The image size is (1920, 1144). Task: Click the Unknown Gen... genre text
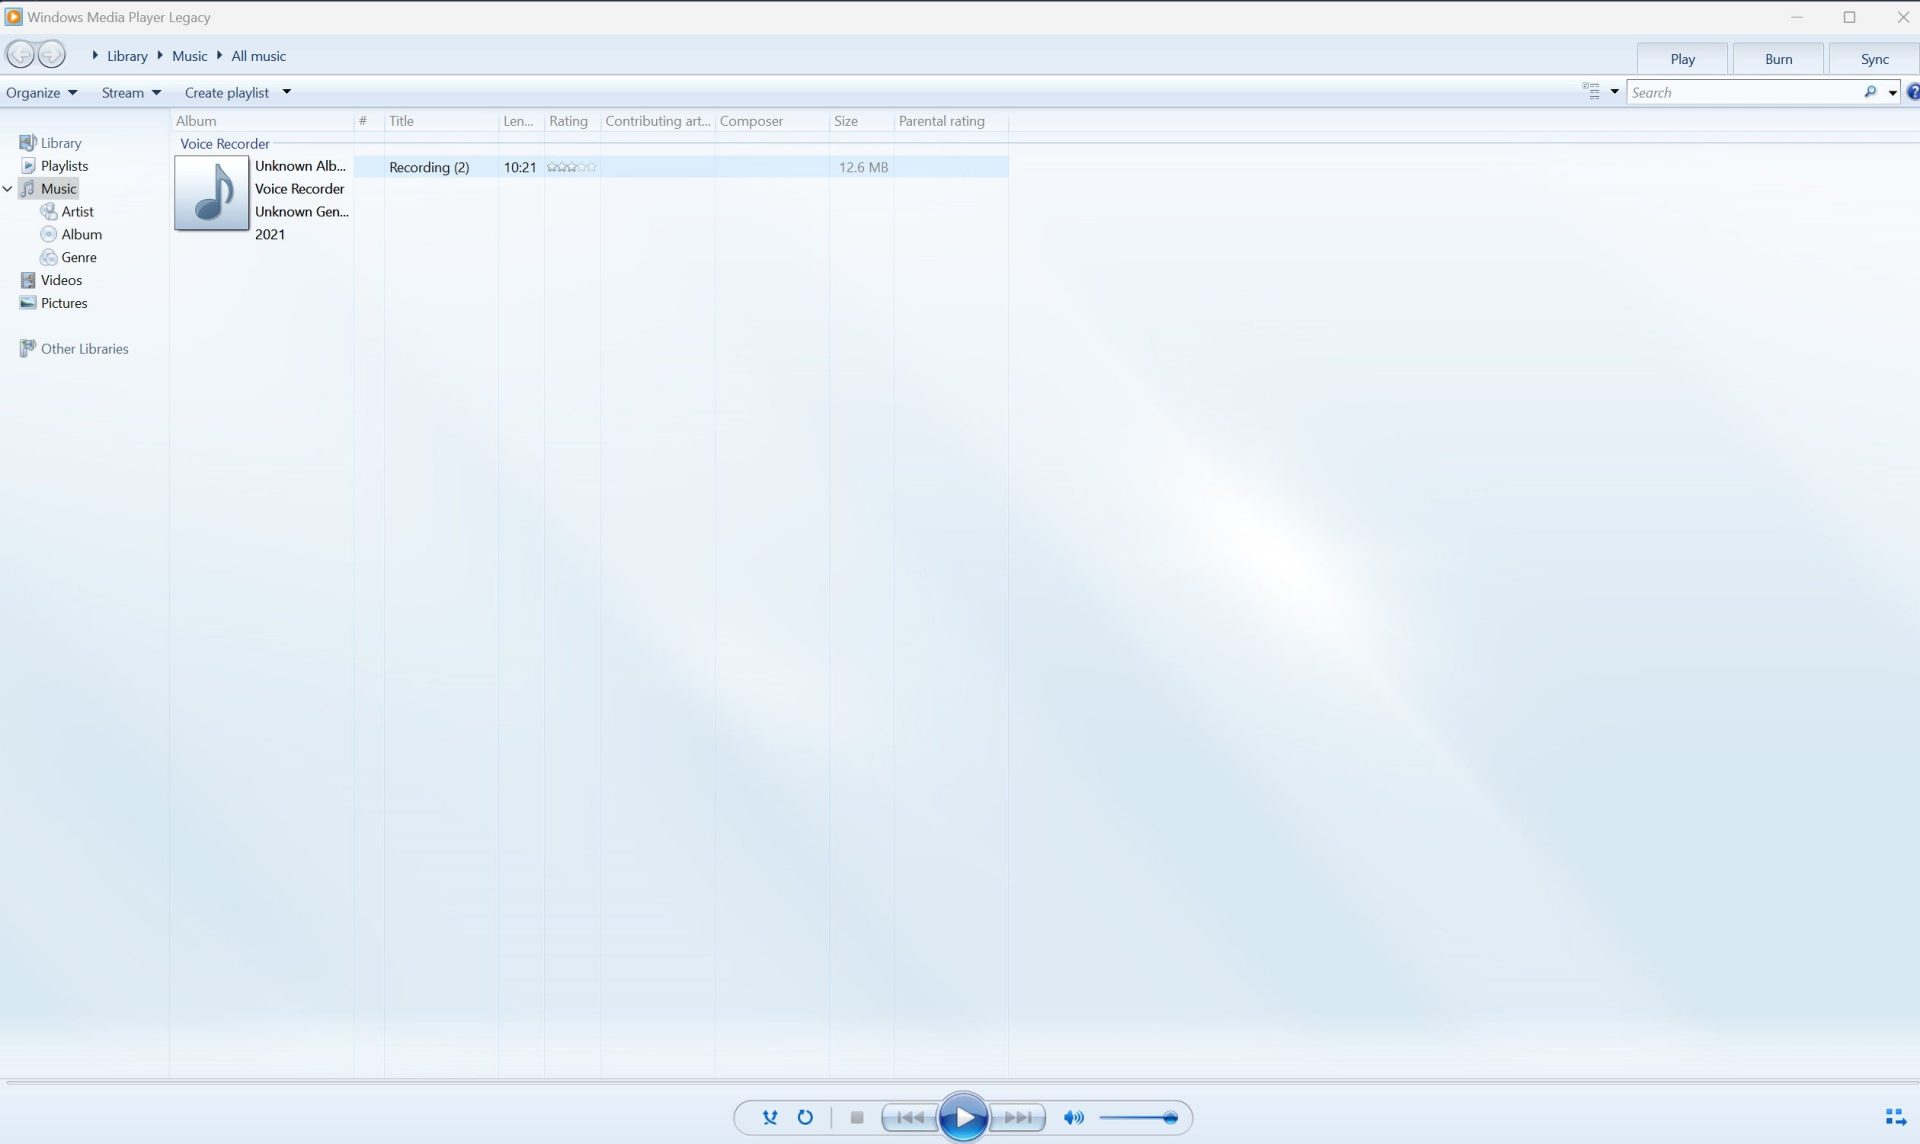coord(302,212)
